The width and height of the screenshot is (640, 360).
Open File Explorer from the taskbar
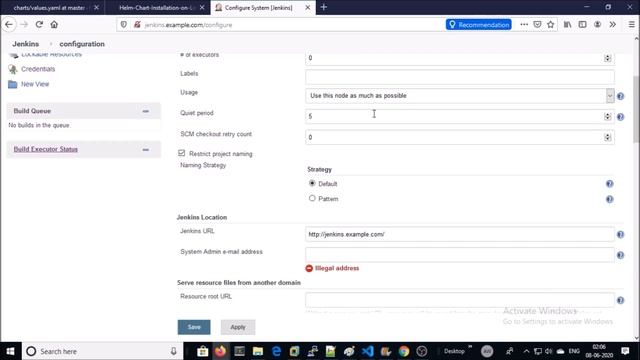point(258,351)
